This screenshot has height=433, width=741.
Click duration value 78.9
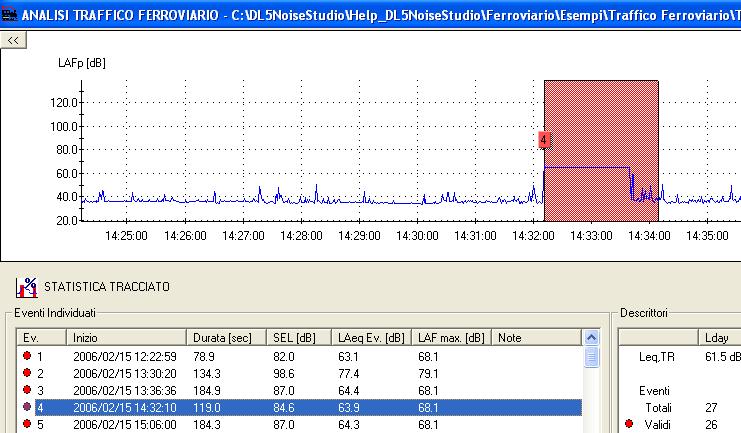click(204, 356)
